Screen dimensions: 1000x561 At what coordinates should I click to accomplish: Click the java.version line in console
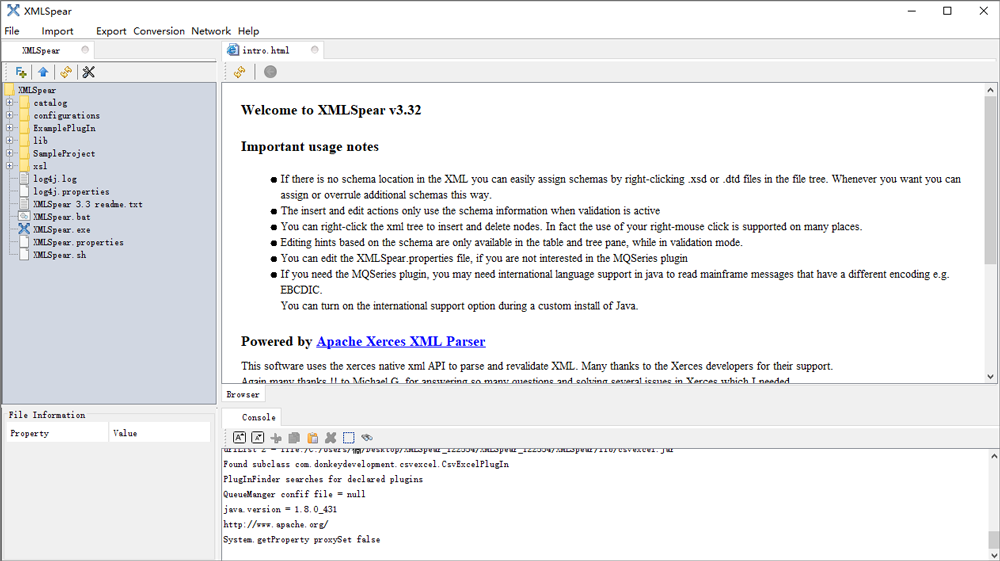[x=280, y=509]
